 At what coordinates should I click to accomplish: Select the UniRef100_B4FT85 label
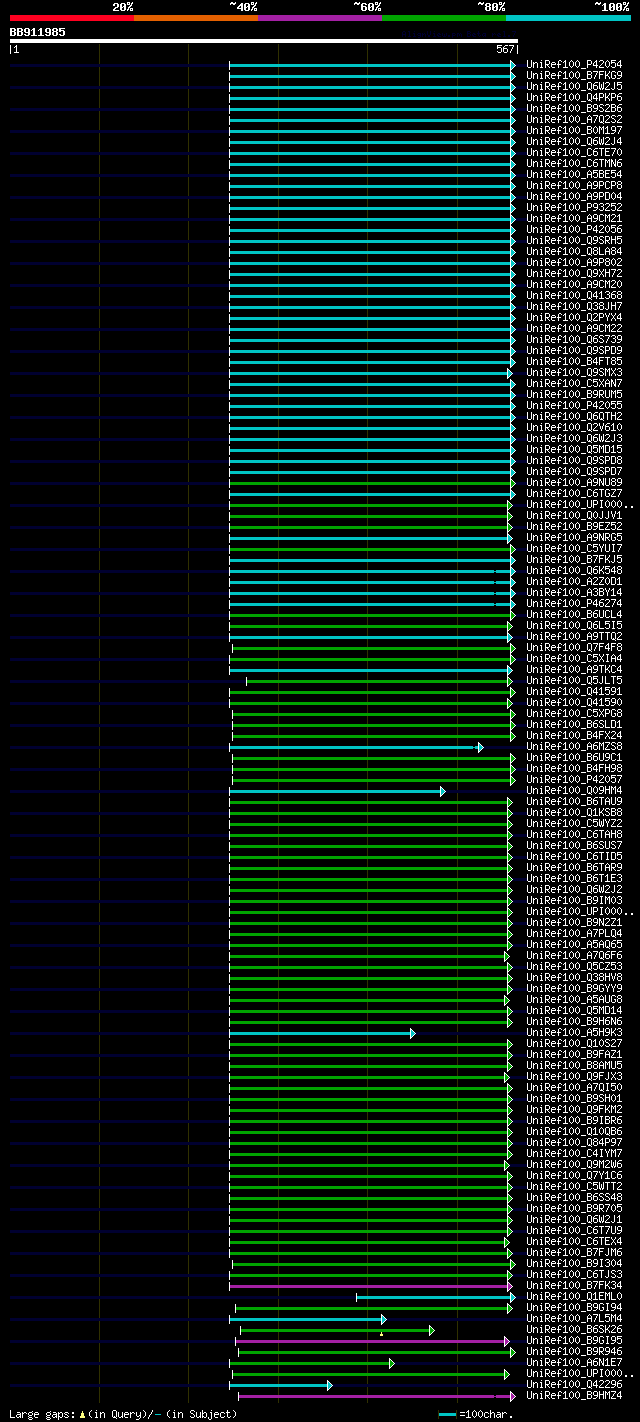click(574, 362)
